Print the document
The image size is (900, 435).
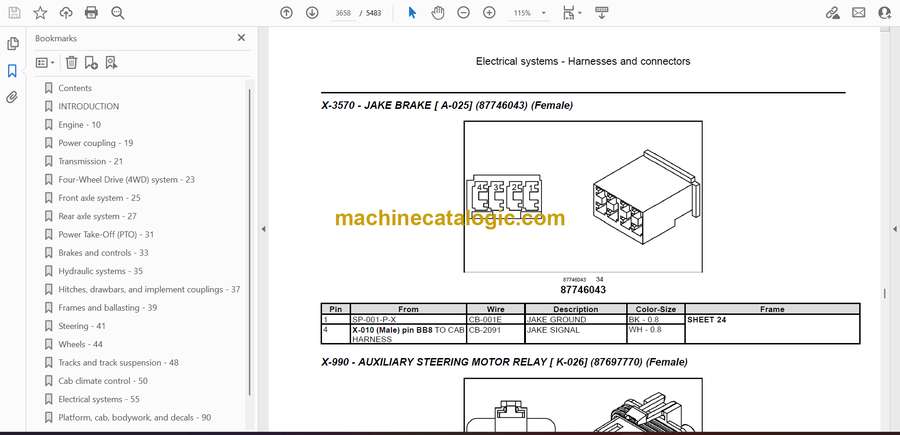coord(91,13)
